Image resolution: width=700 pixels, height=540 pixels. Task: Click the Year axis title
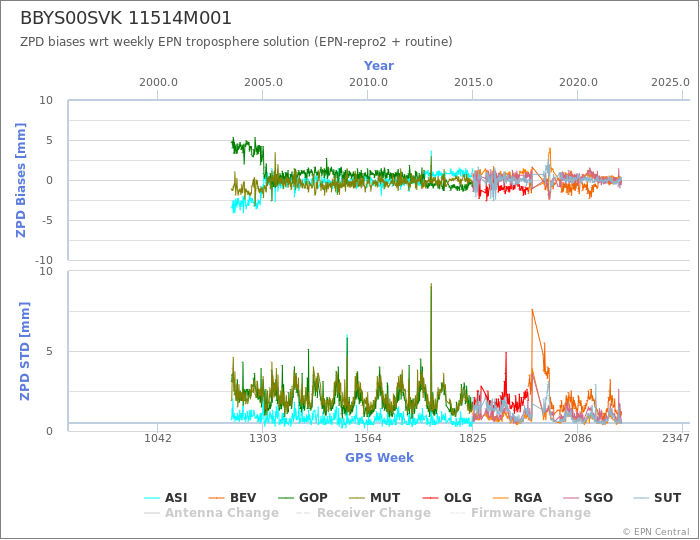click(379, 66)
